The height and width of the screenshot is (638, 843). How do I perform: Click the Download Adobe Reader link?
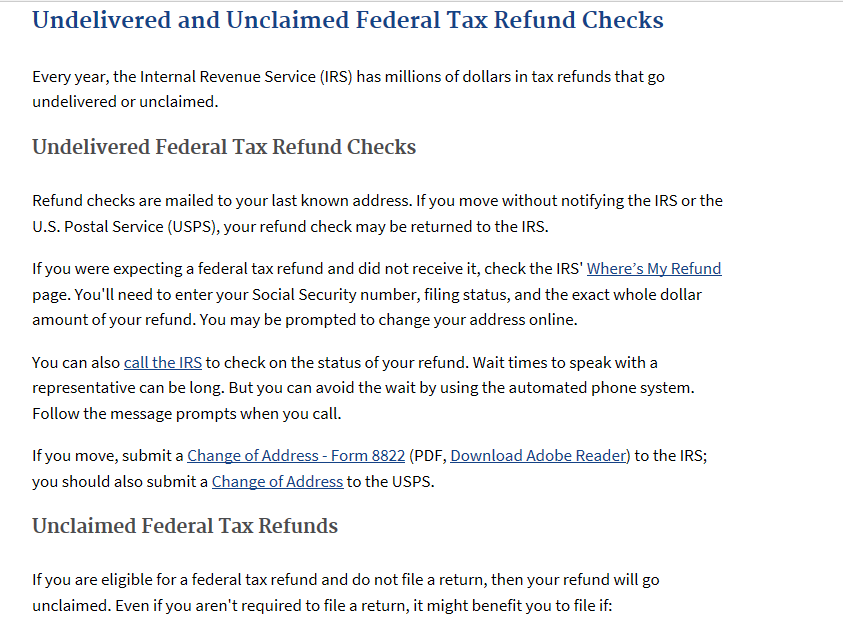(539, 456)
